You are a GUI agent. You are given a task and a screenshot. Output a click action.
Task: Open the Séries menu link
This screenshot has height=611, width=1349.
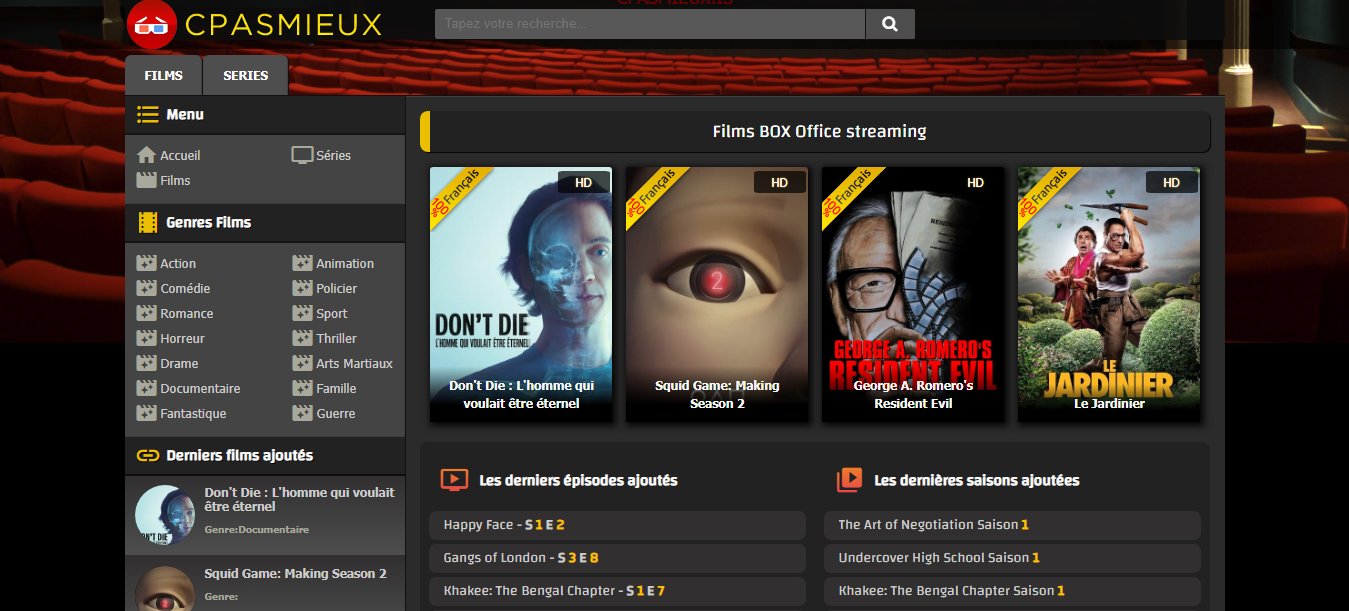coord(333,155)
